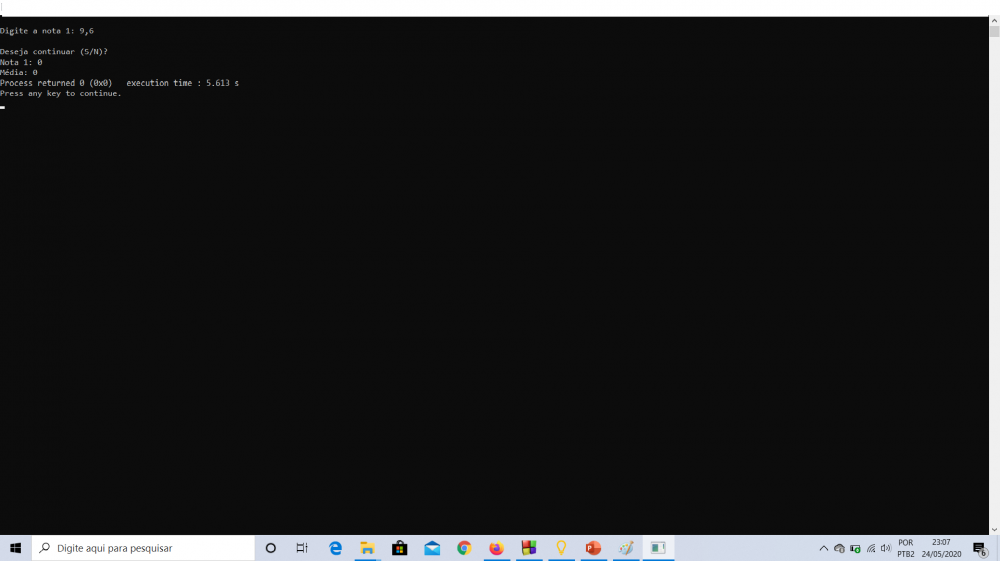1000x561 pixels.
Task: Click the 'Digite aqui para pesquisar' search box
Action: pyautogui.click(x=143, y=548)
